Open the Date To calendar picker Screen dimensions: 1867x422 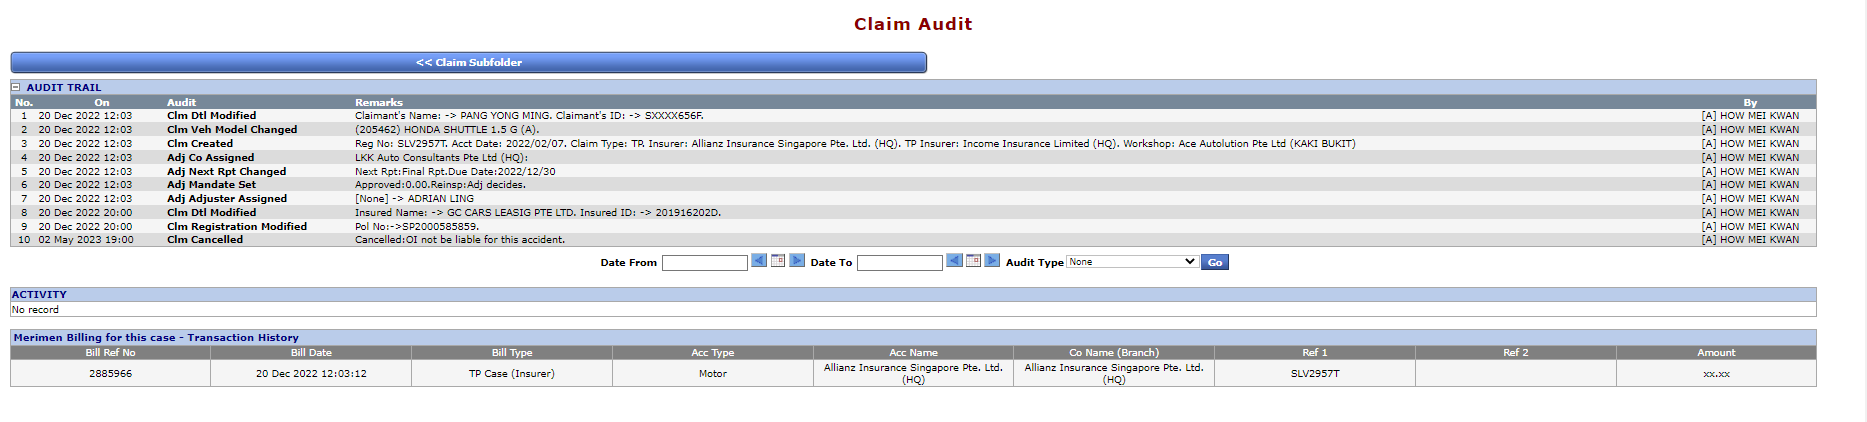973,261
